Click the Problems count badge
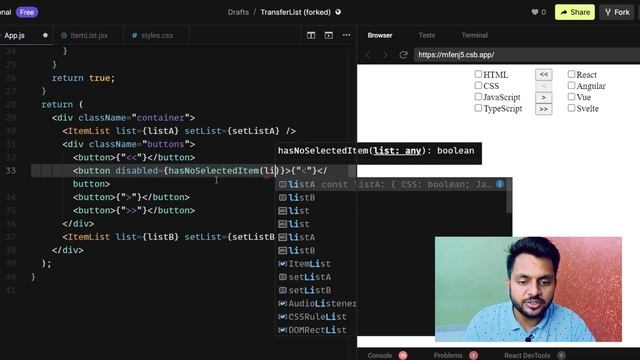The image size is (640, 360). (x=473, y=356)
